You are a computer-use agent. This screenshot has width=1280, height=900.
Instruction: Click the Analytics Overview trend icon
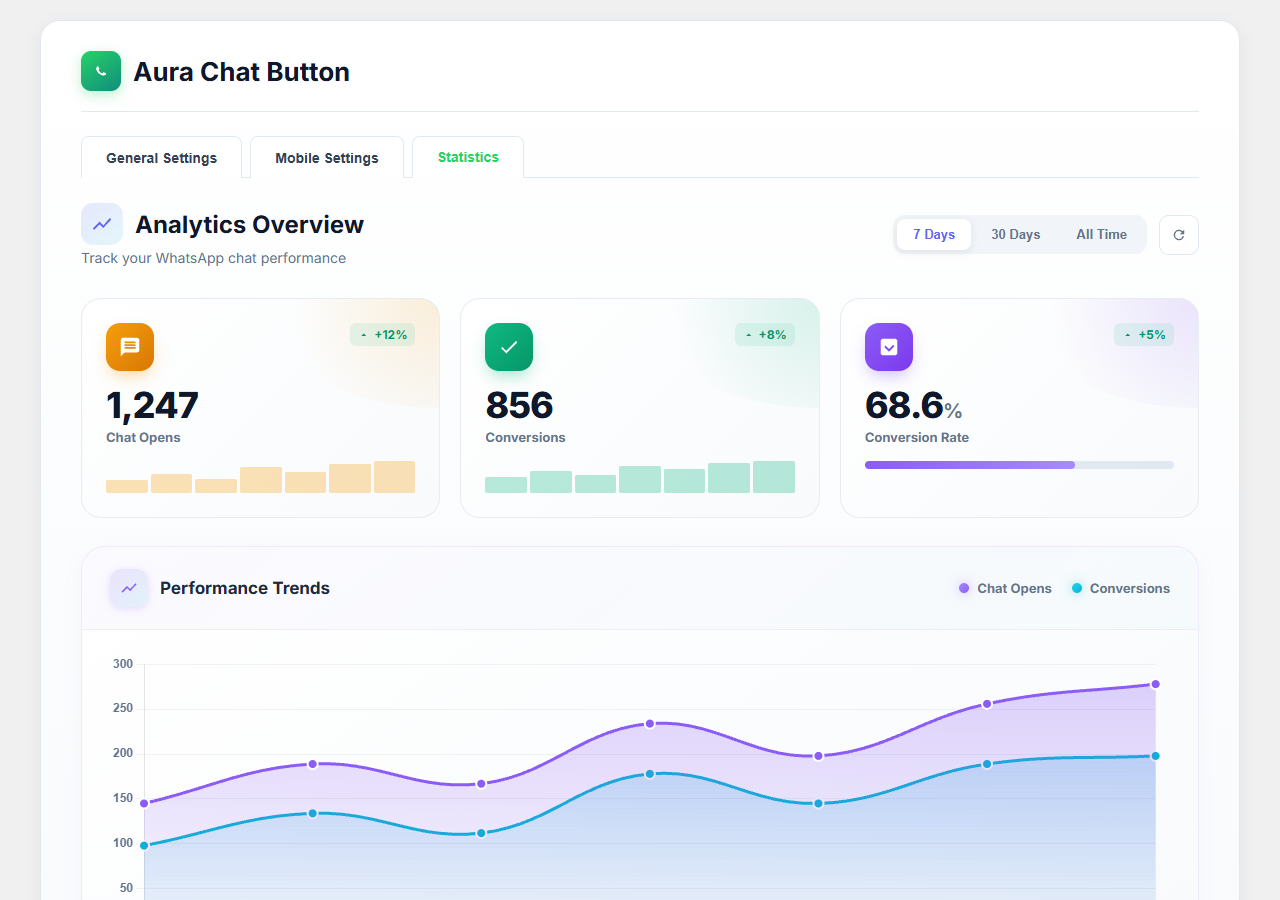101,224
